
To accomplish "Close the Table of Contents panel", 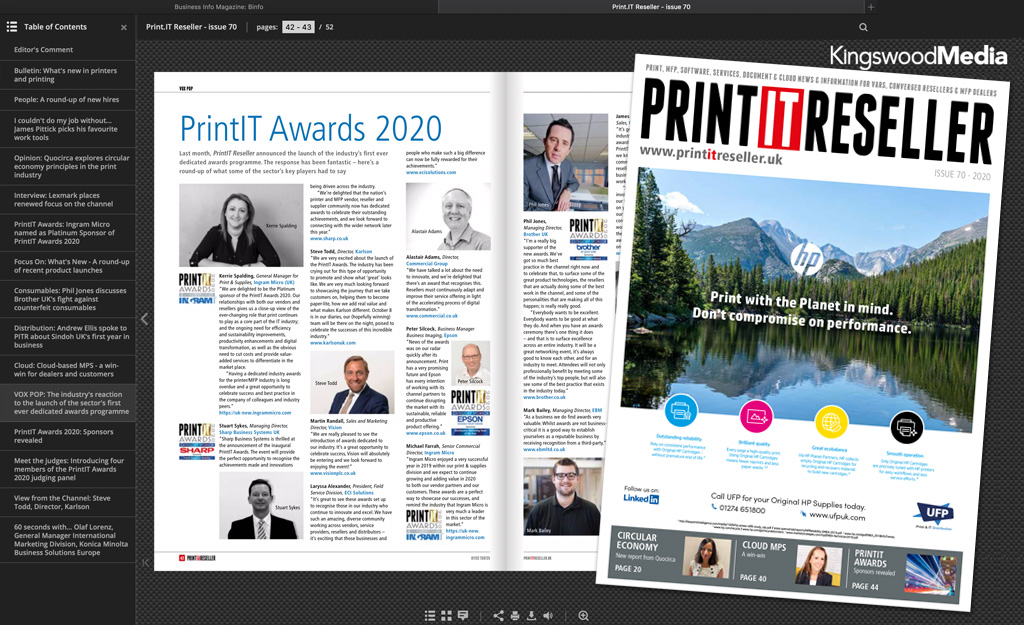I will [123, 27].
